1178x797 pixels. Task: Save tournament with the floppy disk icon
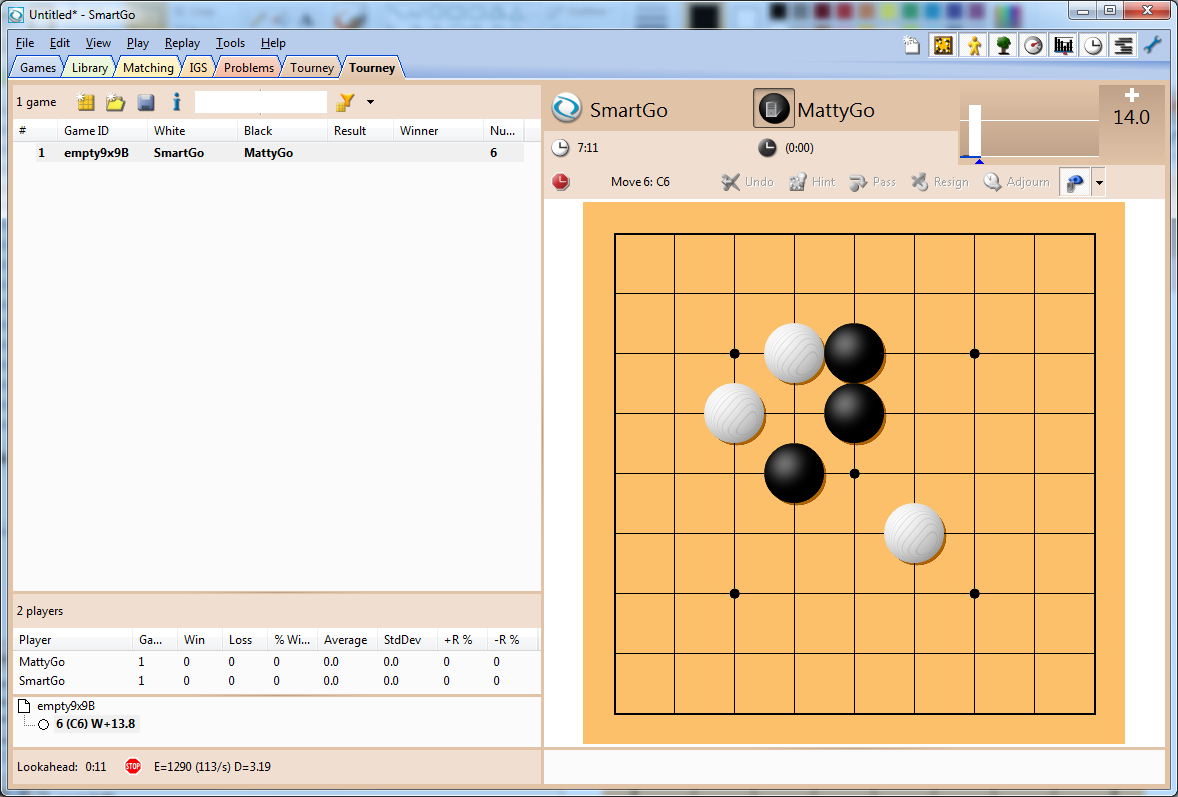146,102
